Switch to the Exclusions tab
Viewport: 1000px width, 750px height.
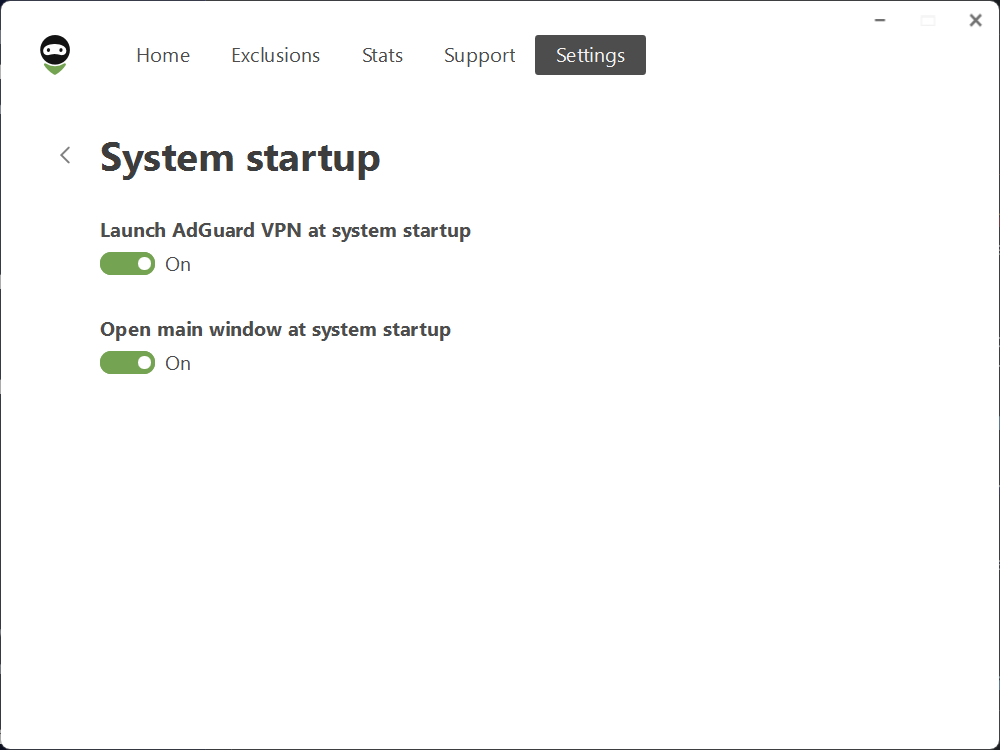[x=276, y=55]
